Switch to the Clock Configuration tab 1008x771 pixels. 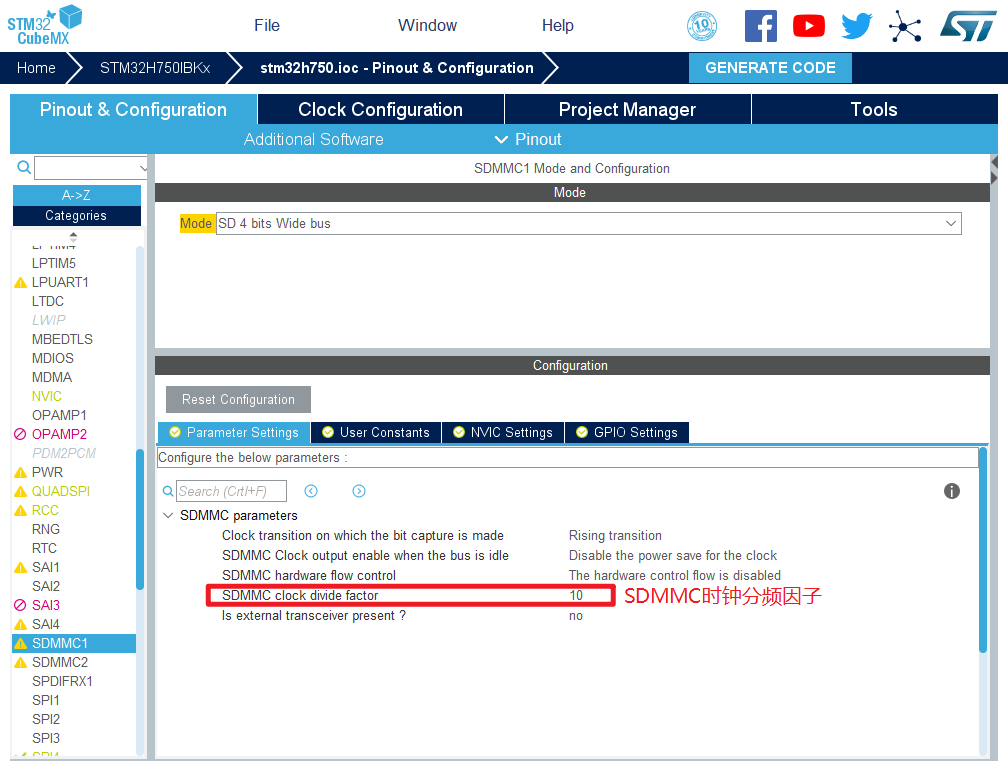point(380,110)
